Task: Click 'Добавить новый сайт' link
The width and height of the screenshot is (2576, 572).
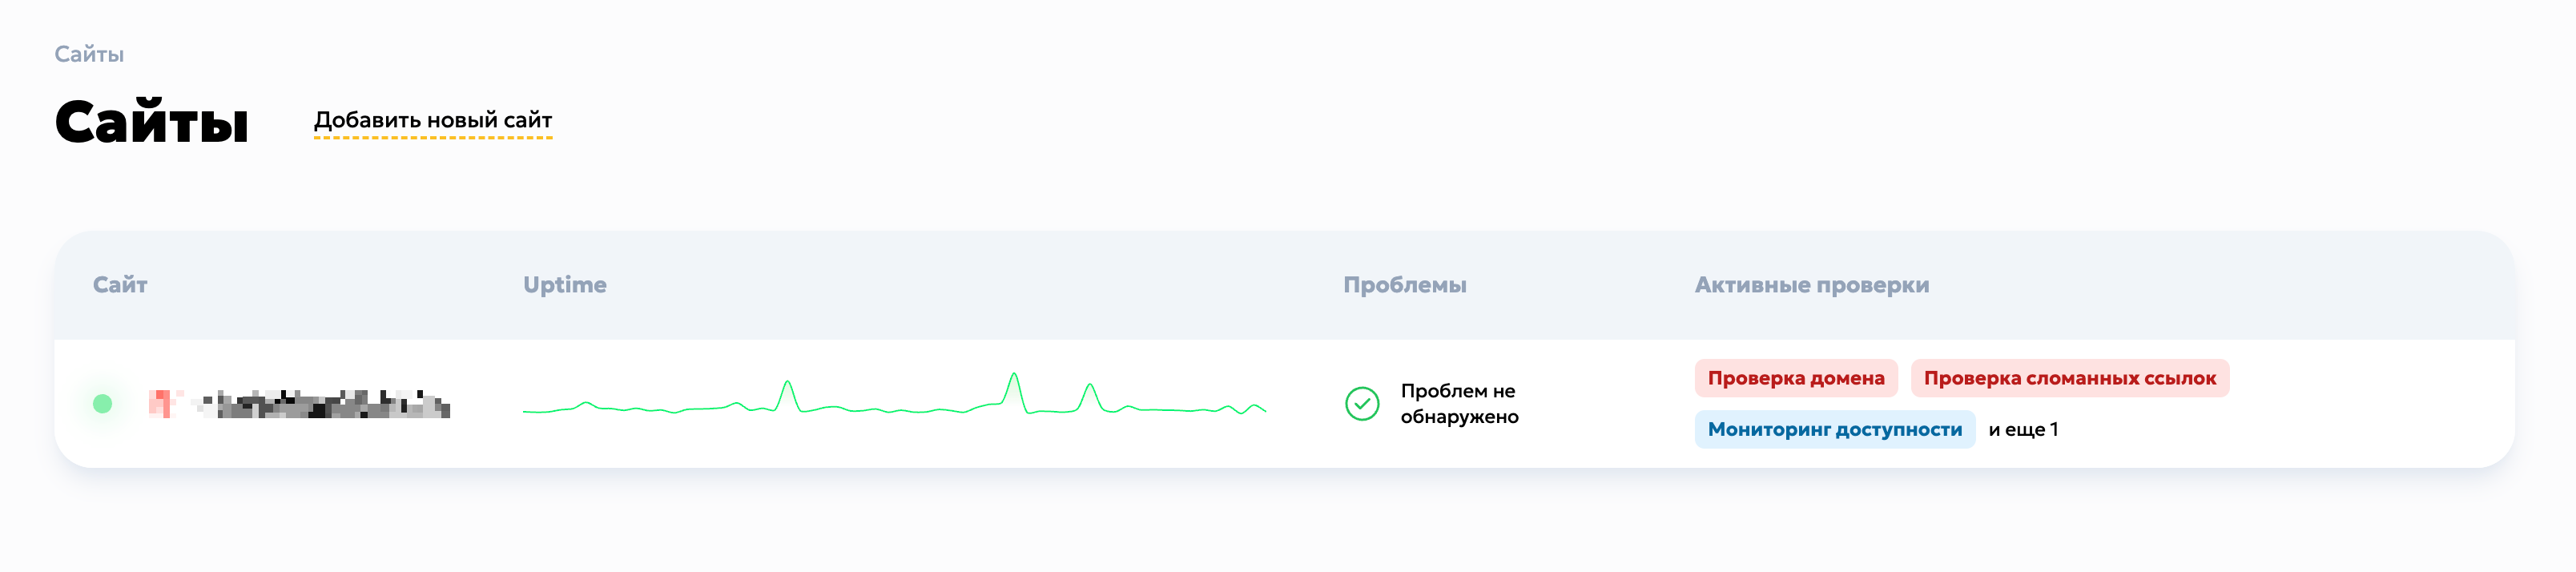Action: tap(433, 120)
